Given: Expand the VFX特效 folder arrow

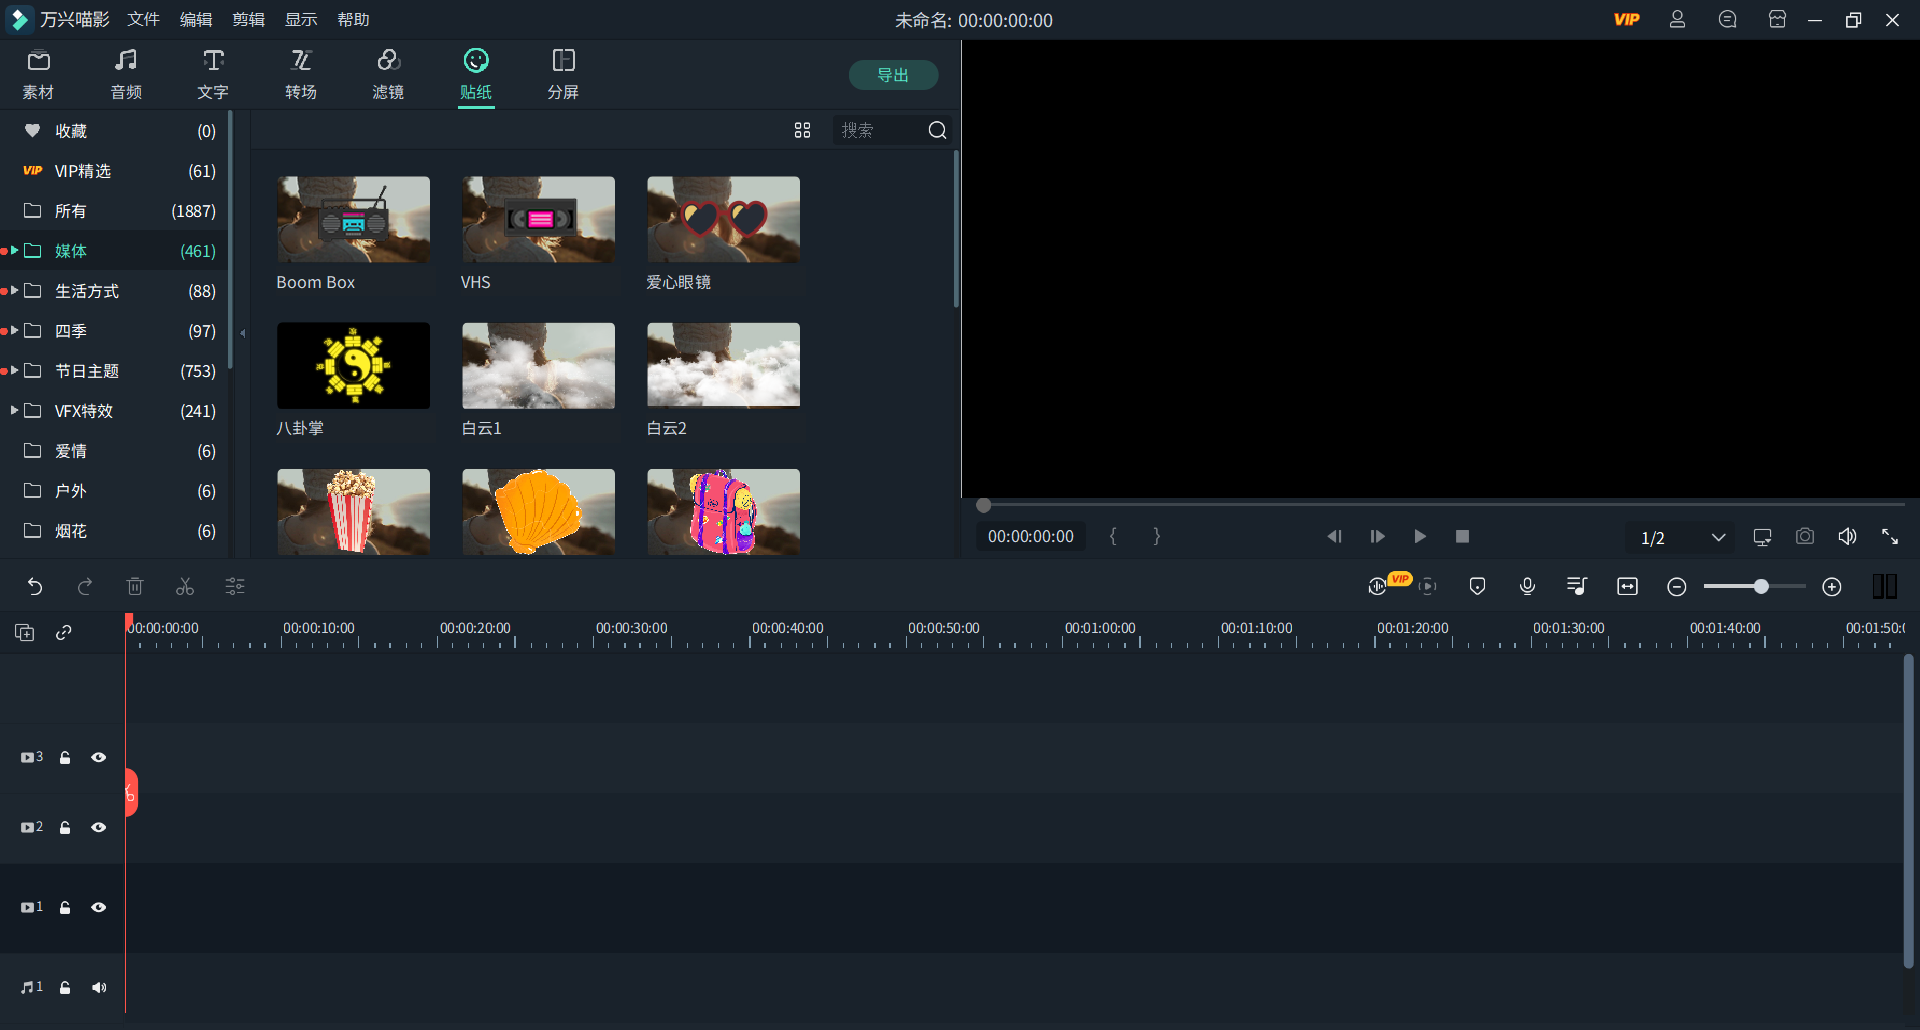Looking at the screenshot, I should coord(14,411).
